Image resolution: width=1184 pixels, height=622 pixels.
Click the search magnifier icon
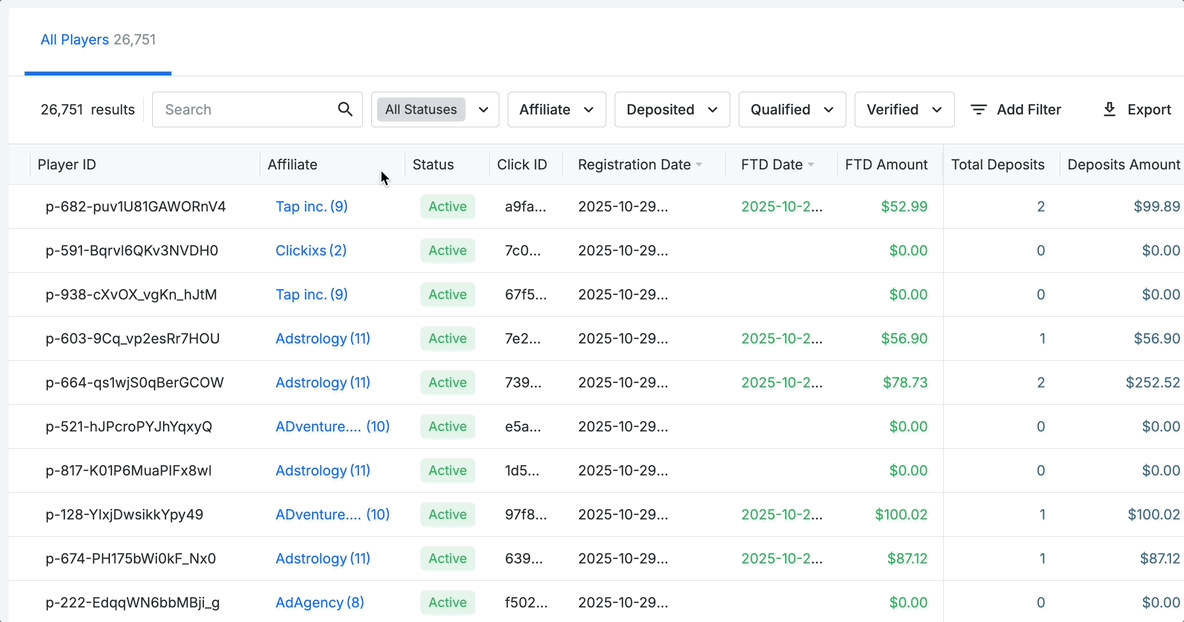pyautogui.click(x=345, y=109)
